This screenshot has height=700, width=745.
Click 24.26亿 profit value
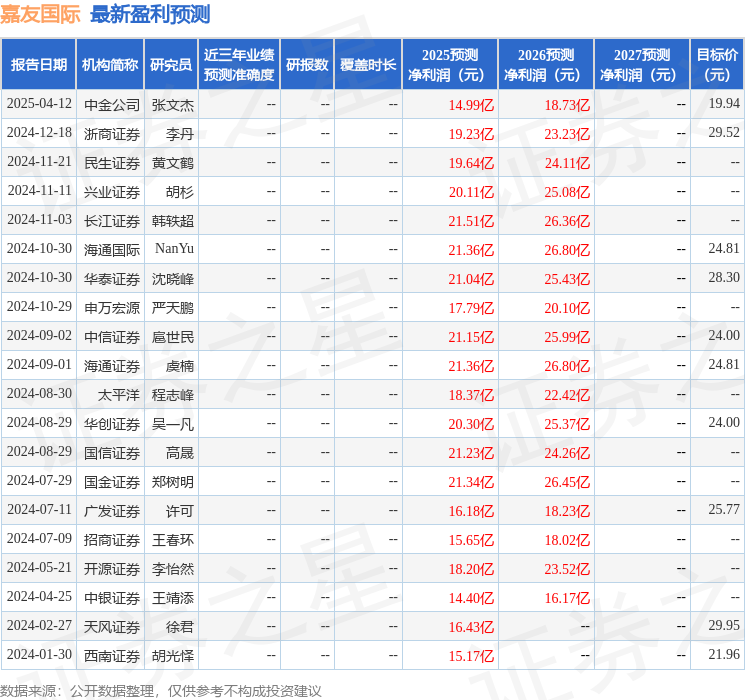click(x=567, y=453)
